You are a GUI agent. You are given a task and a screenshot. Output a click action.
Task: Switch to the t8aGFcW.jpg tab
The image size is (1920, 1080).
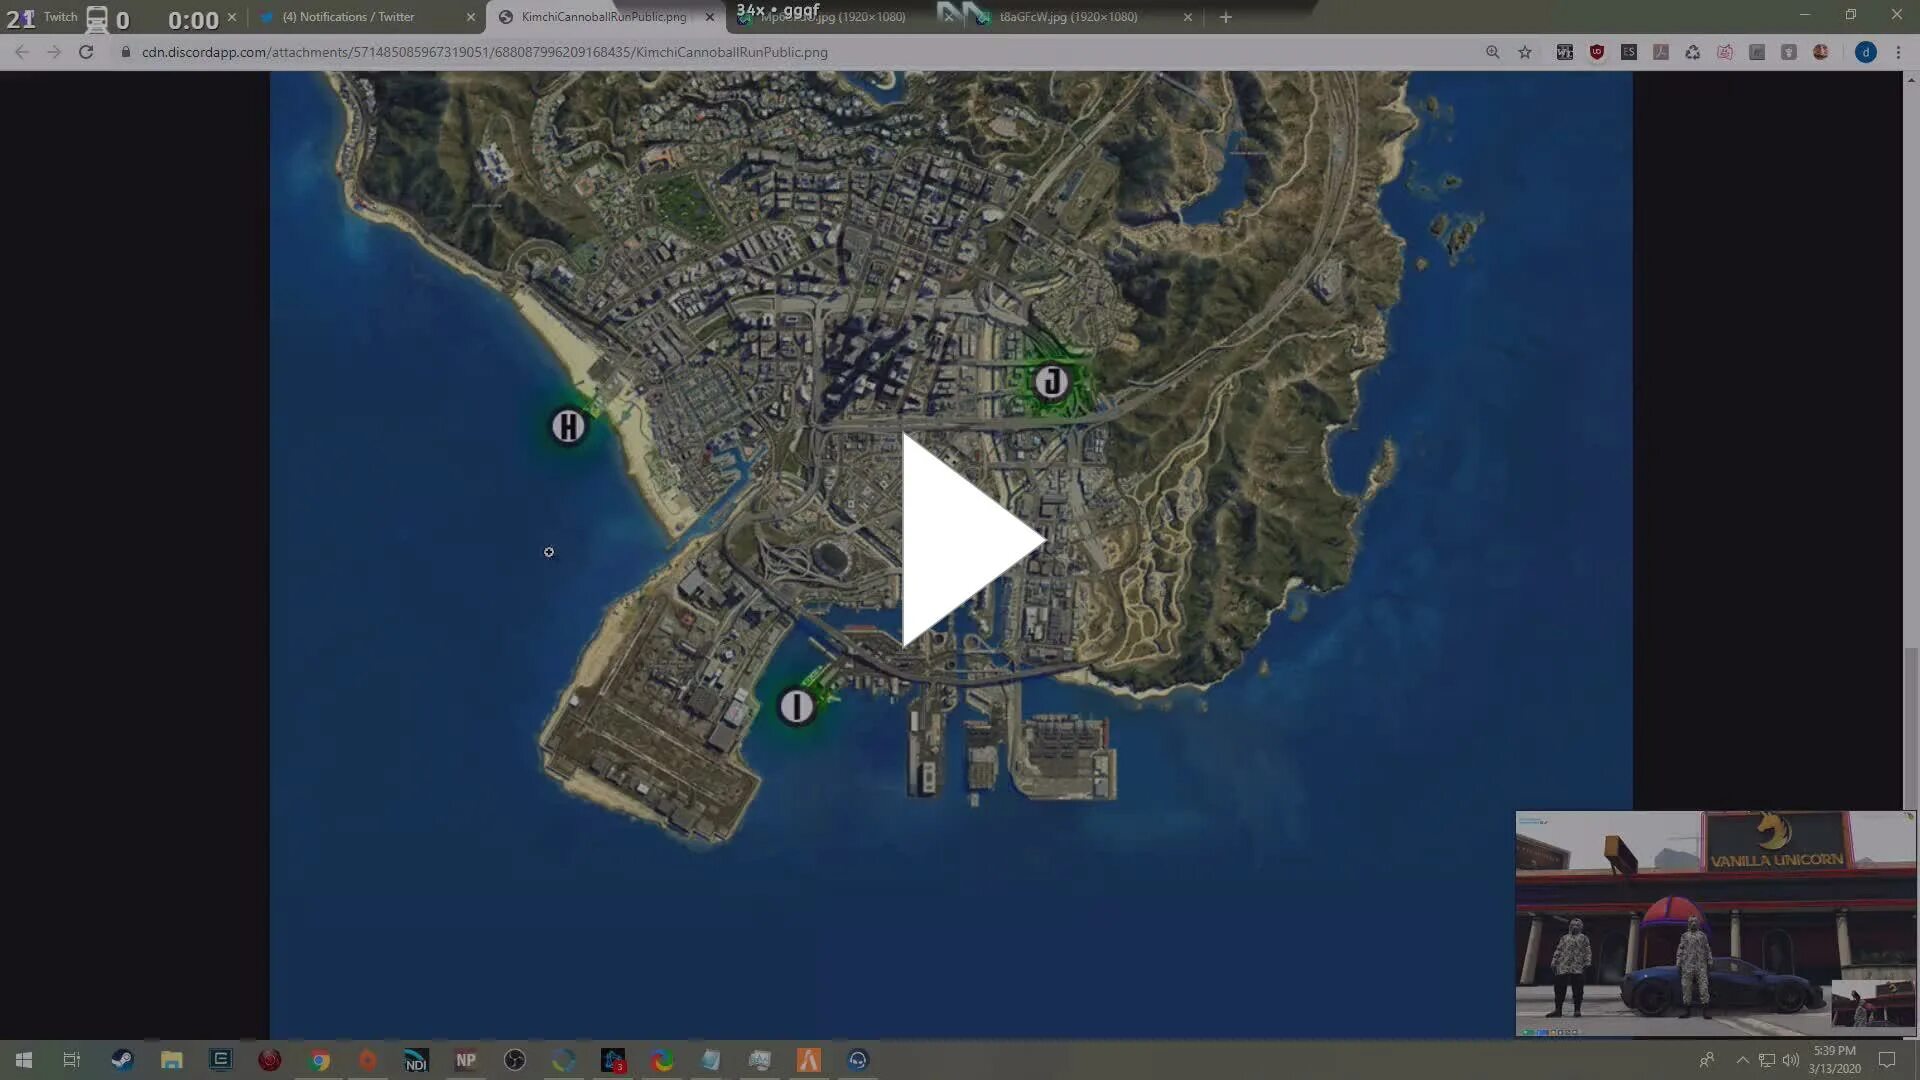(x=1068, y=17)
